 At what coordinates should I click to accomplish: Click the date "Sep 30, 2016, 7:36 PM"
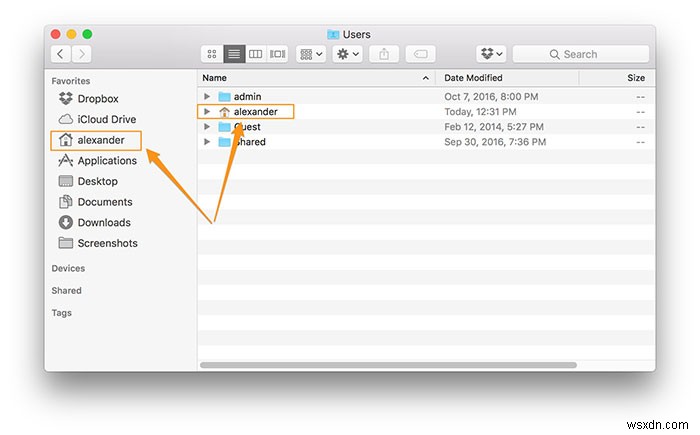(495, 142)
